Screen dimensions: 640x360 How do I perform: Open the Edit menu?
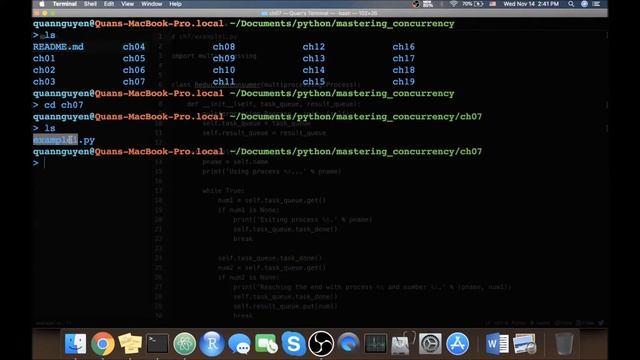click(109, 4)
